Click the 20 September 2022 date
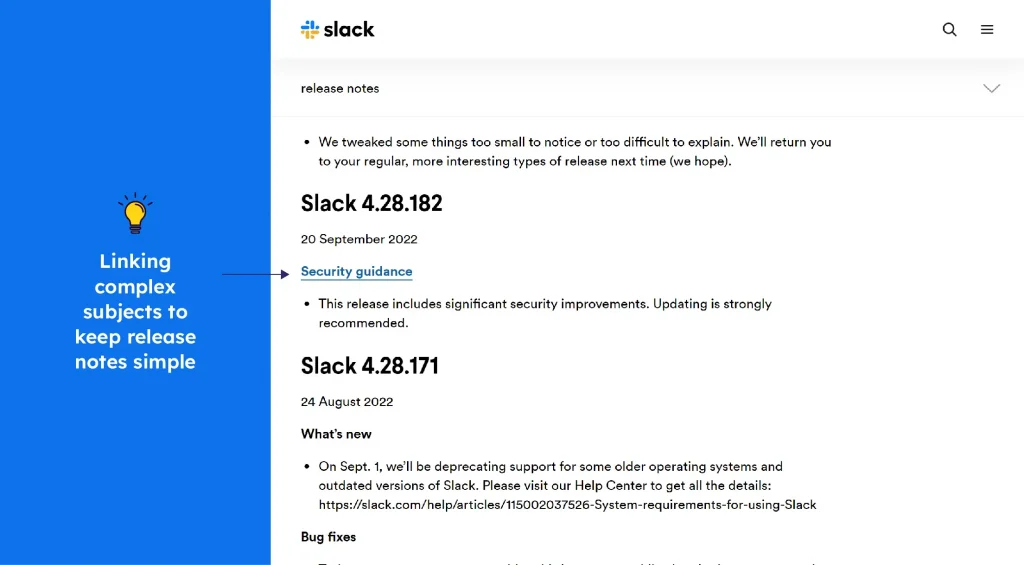This screenshot has width=1024, height=565. tap(359, 239)
